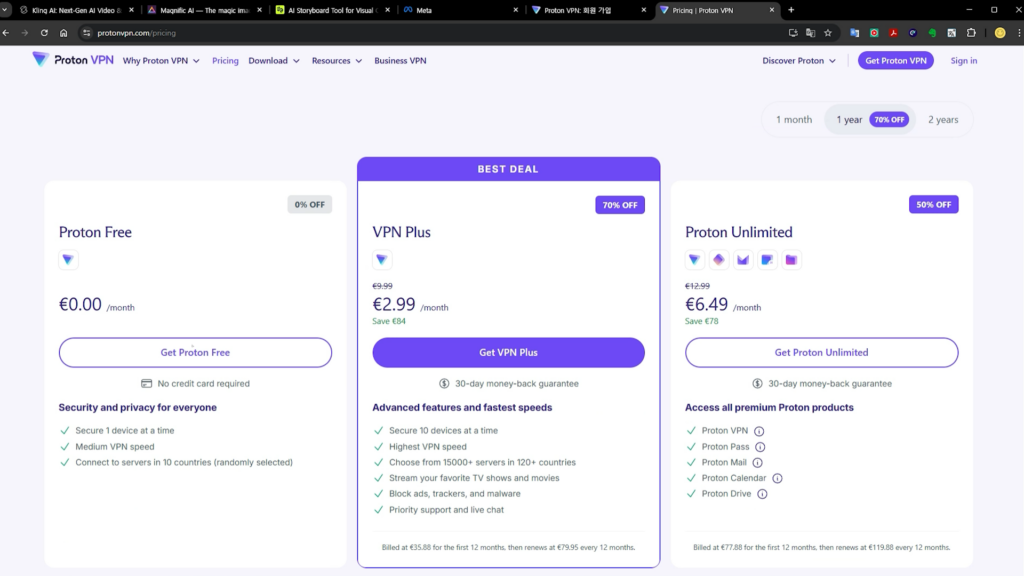Reload the page with refresh icon
This screenshot has height=576, width=1024.
coord(44,33)
